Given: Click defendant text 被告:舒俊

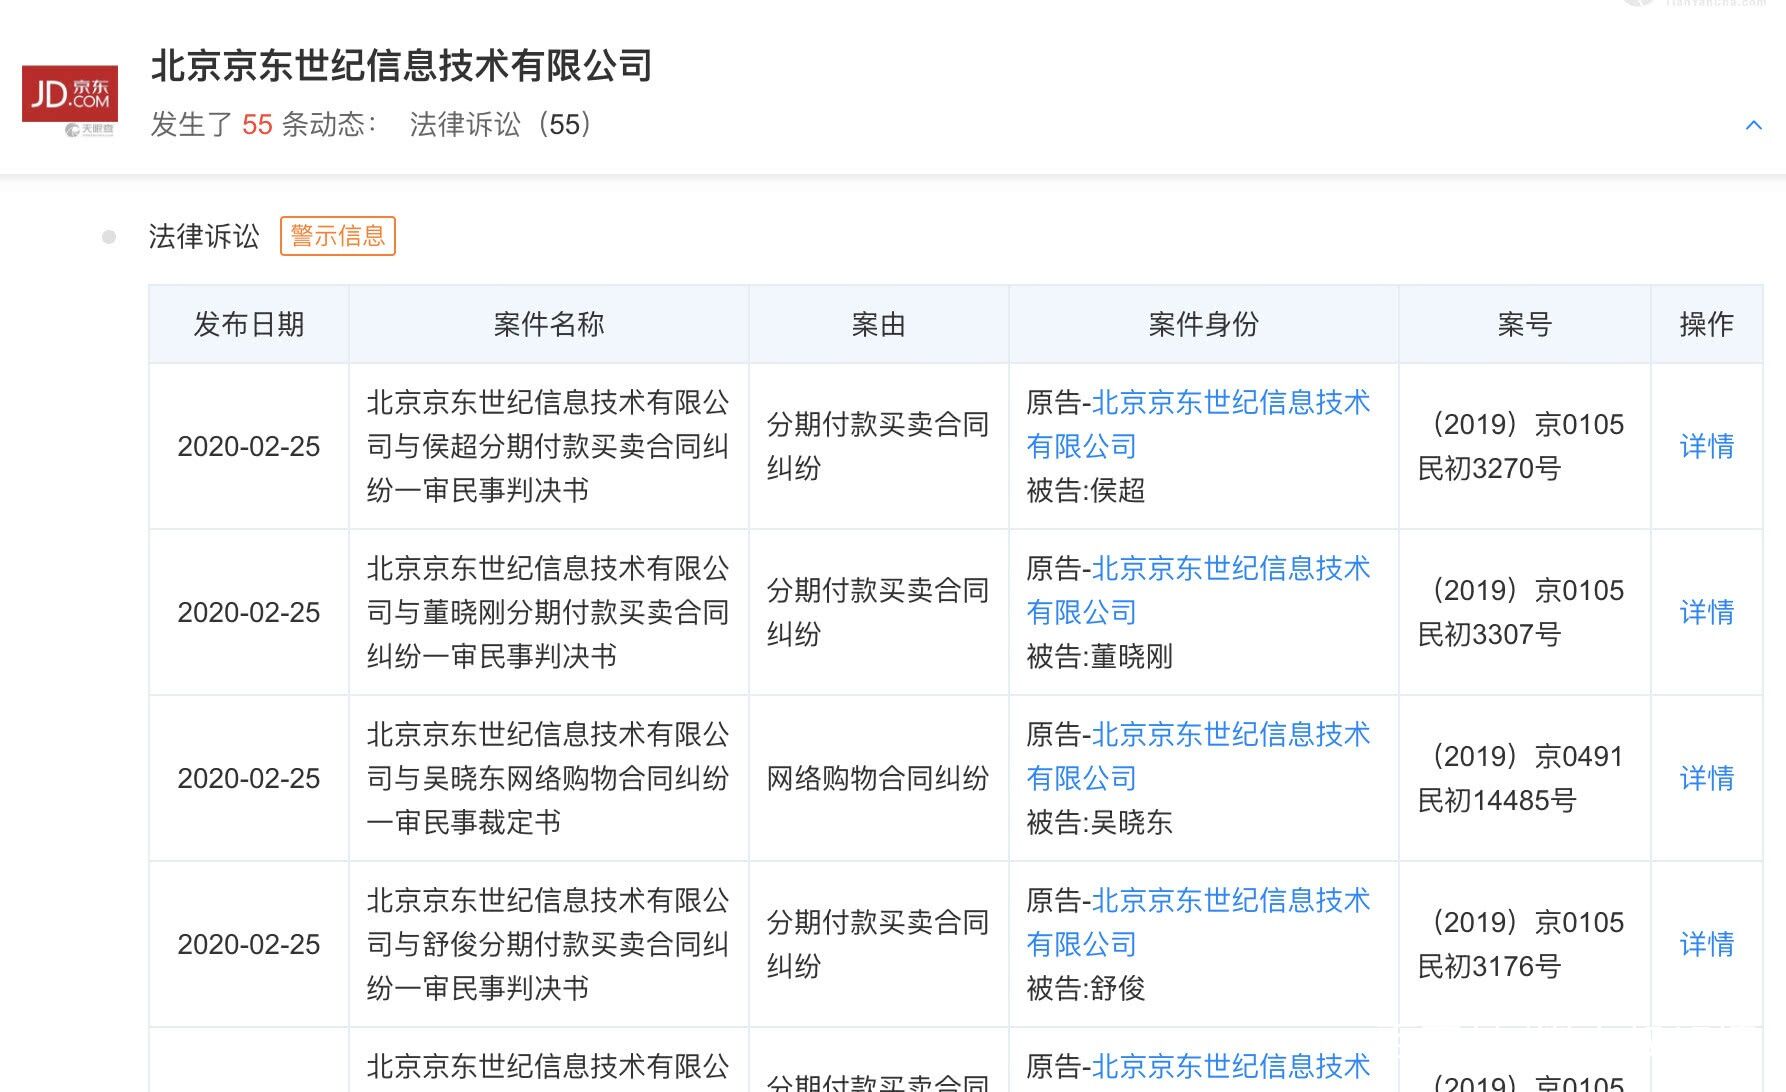Looking at the screenshot, I should coord(1085,988).
